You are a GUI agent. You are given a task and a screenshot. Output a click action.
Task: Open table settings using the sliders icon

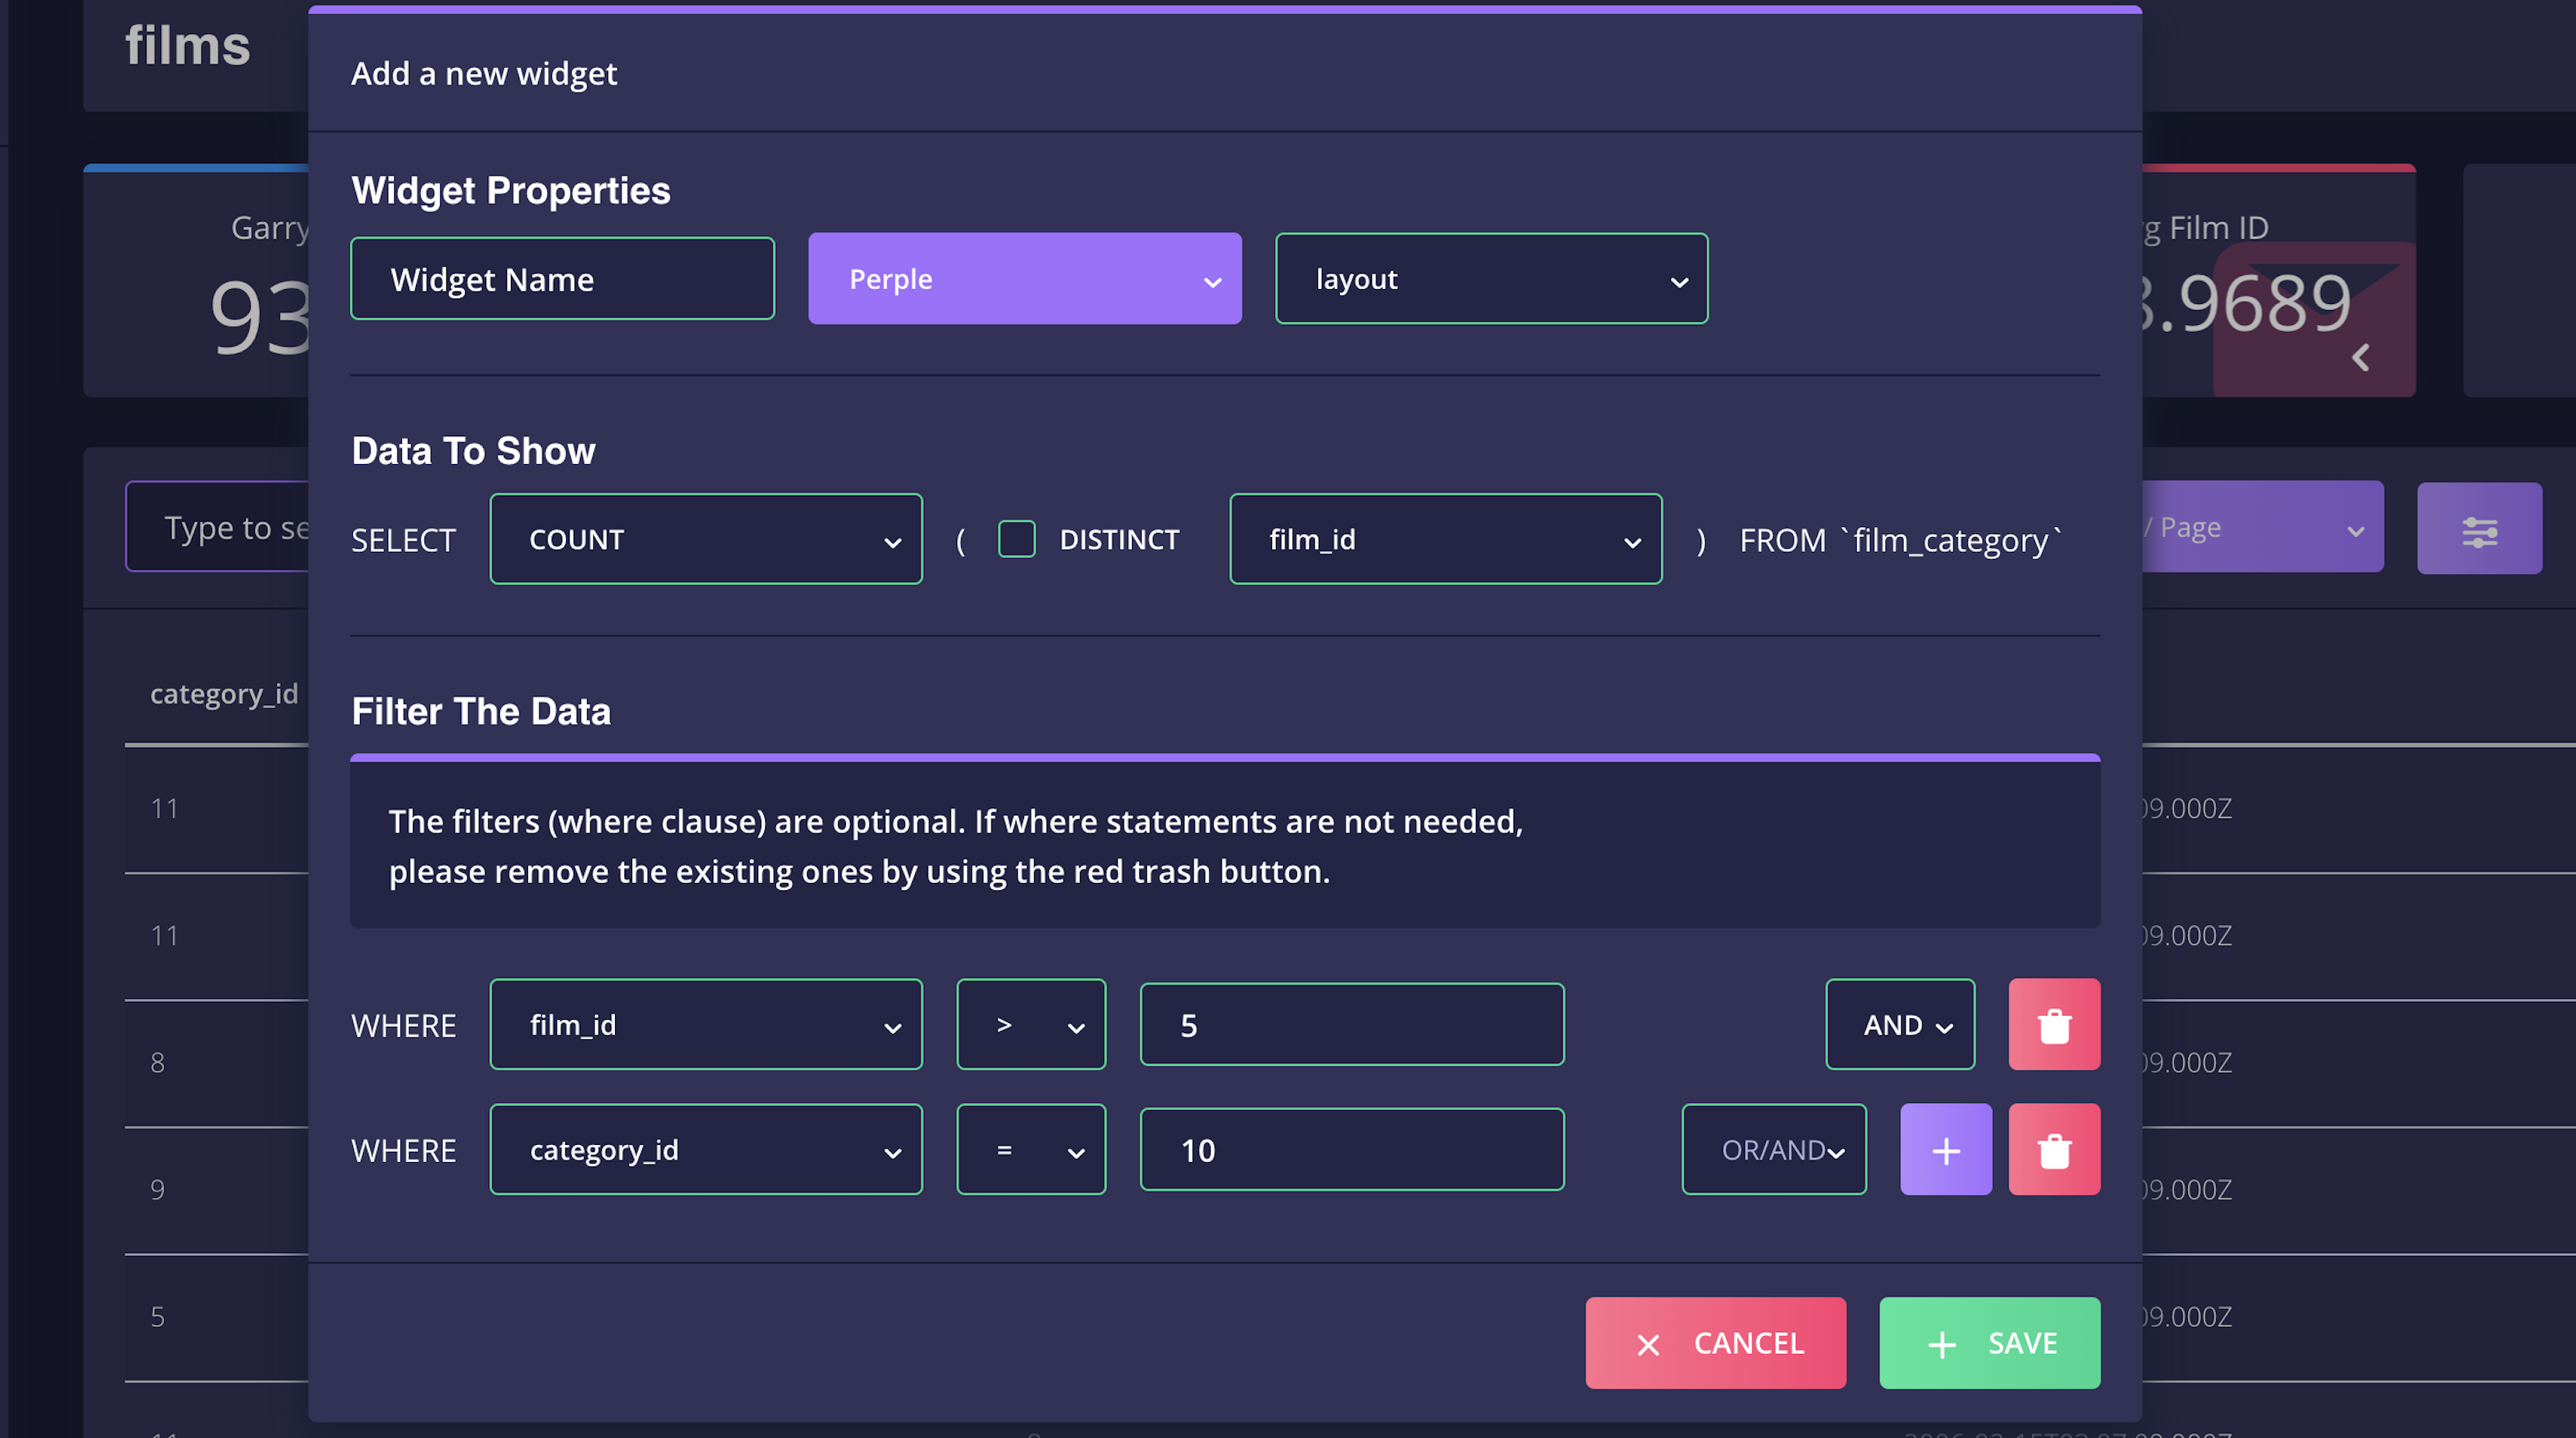click(2478, 529)
